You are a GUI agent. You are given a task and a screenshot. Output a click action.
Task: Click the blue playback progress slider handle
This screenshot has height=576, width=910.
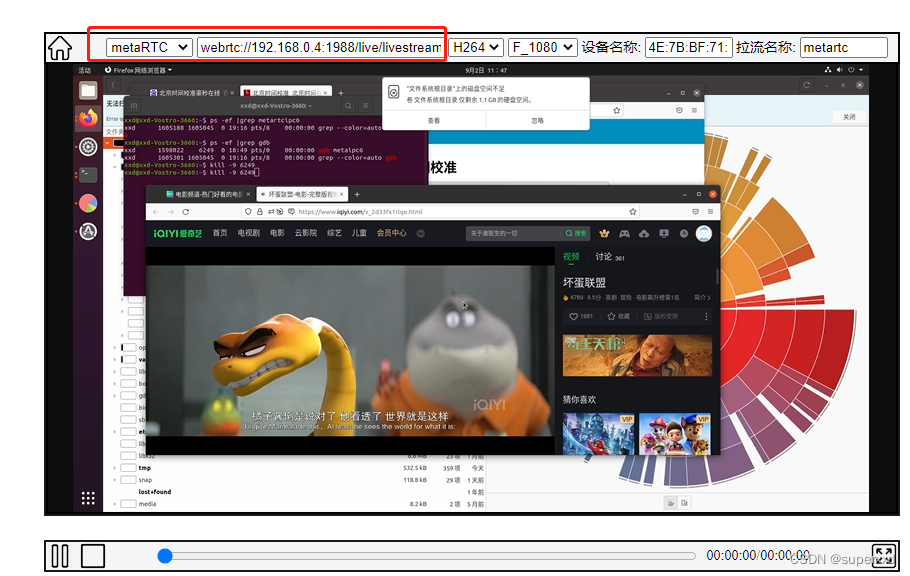[x=165, y=556]
